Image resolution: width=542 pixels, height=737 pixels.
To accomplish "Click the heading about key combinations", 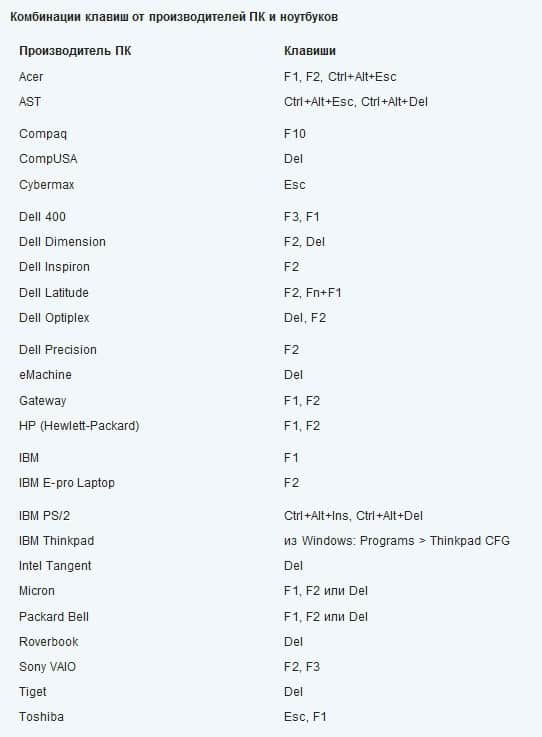I will (x=173, y=17).
